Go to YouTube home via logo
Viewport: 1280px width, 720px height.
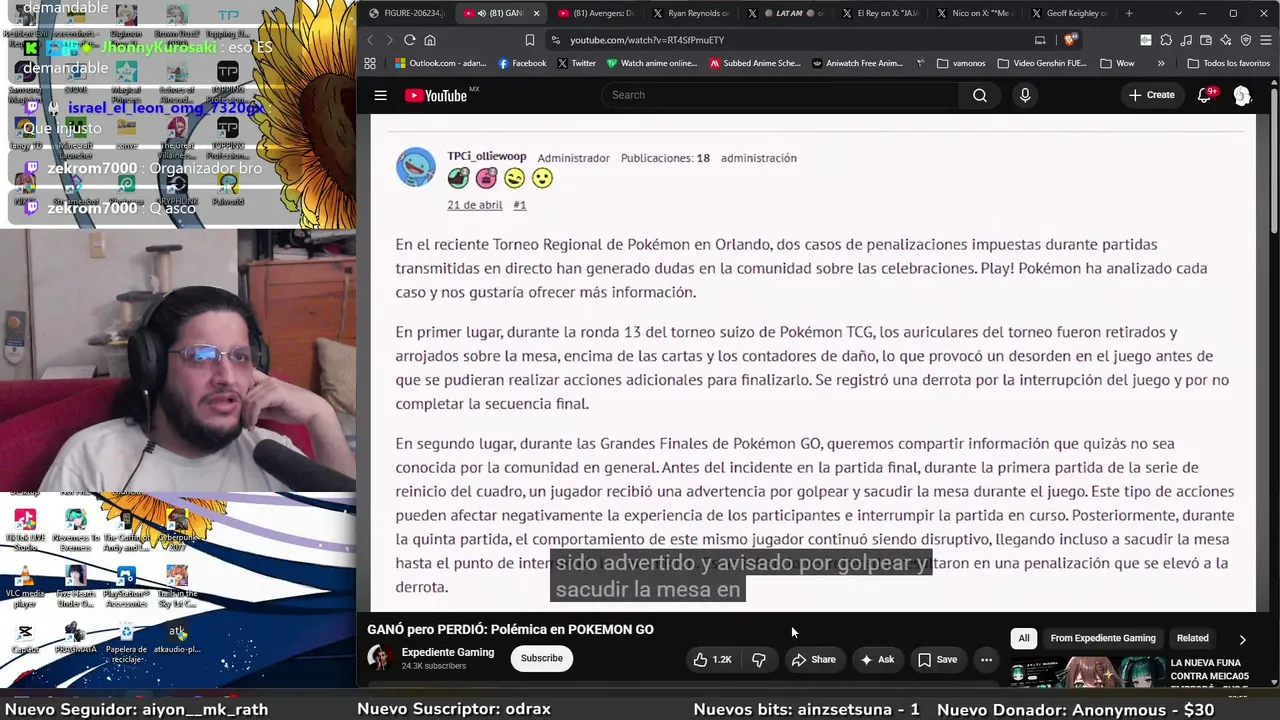point(436,95)
